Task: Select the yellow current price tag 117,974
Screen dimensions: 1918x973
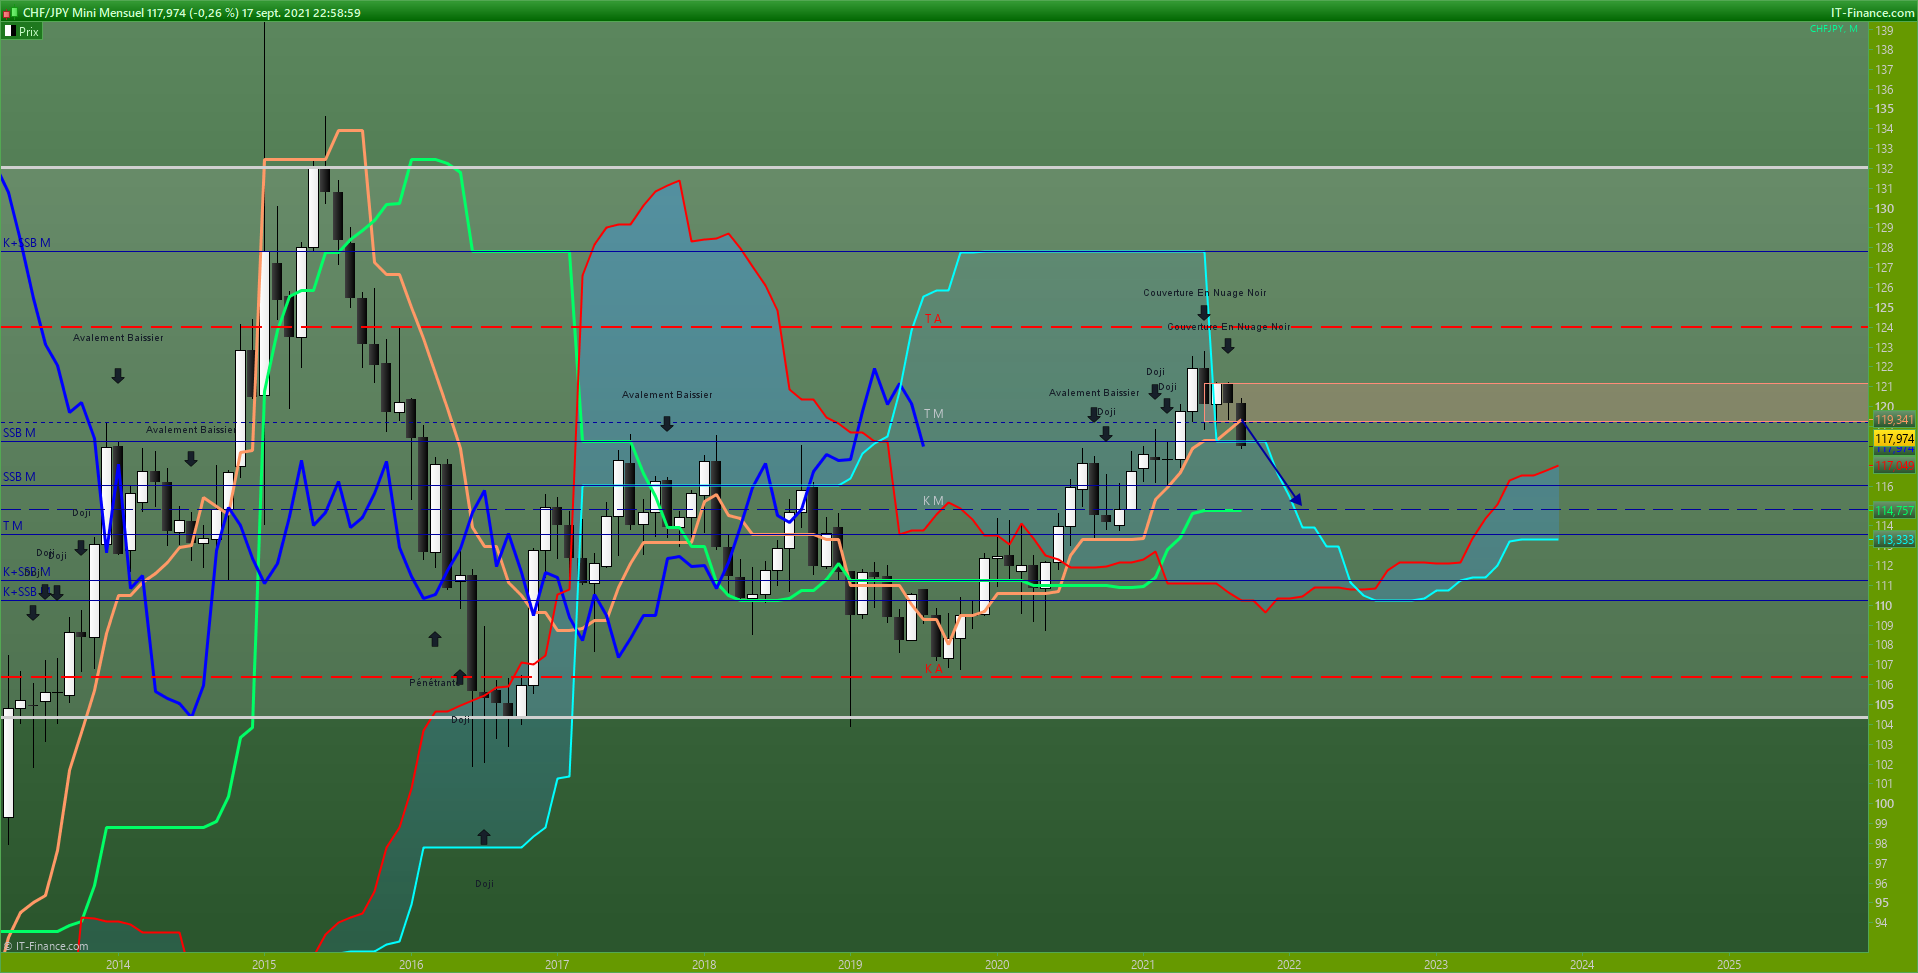Action: (x=1894, y=439)
